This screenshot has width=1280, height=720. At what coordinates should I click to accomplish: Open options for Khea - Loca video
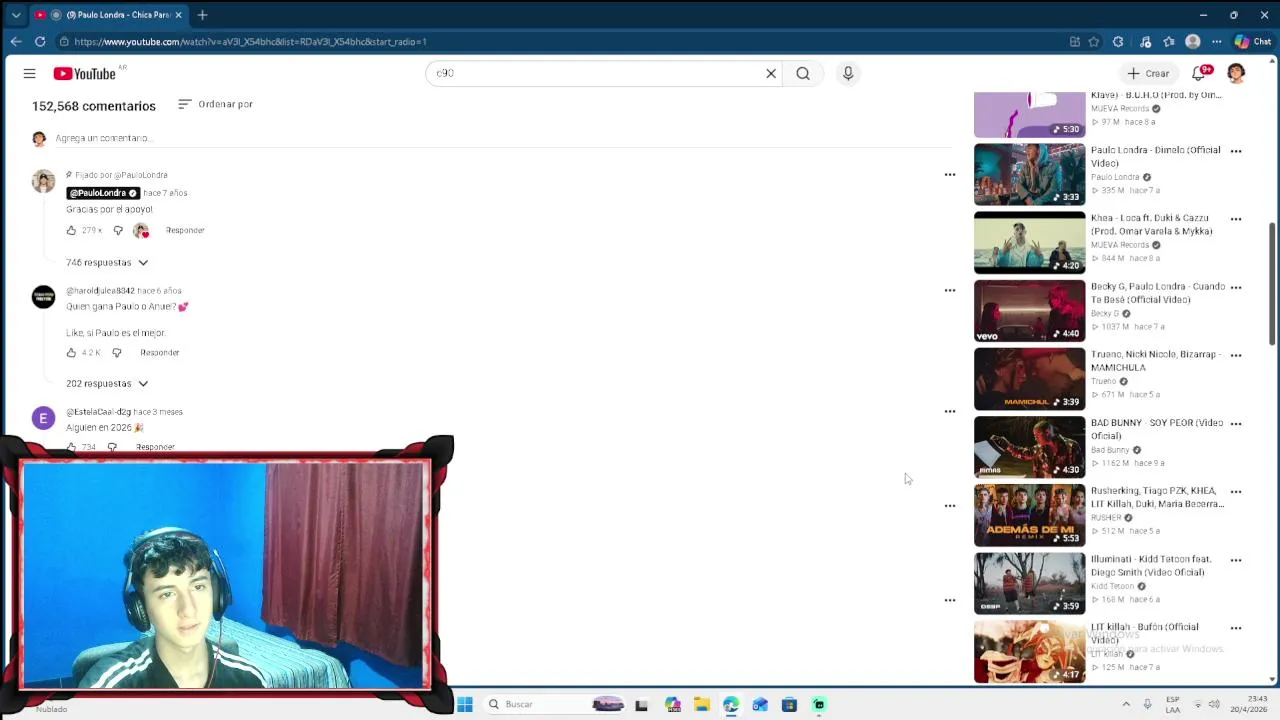[x=1236, y=219]
